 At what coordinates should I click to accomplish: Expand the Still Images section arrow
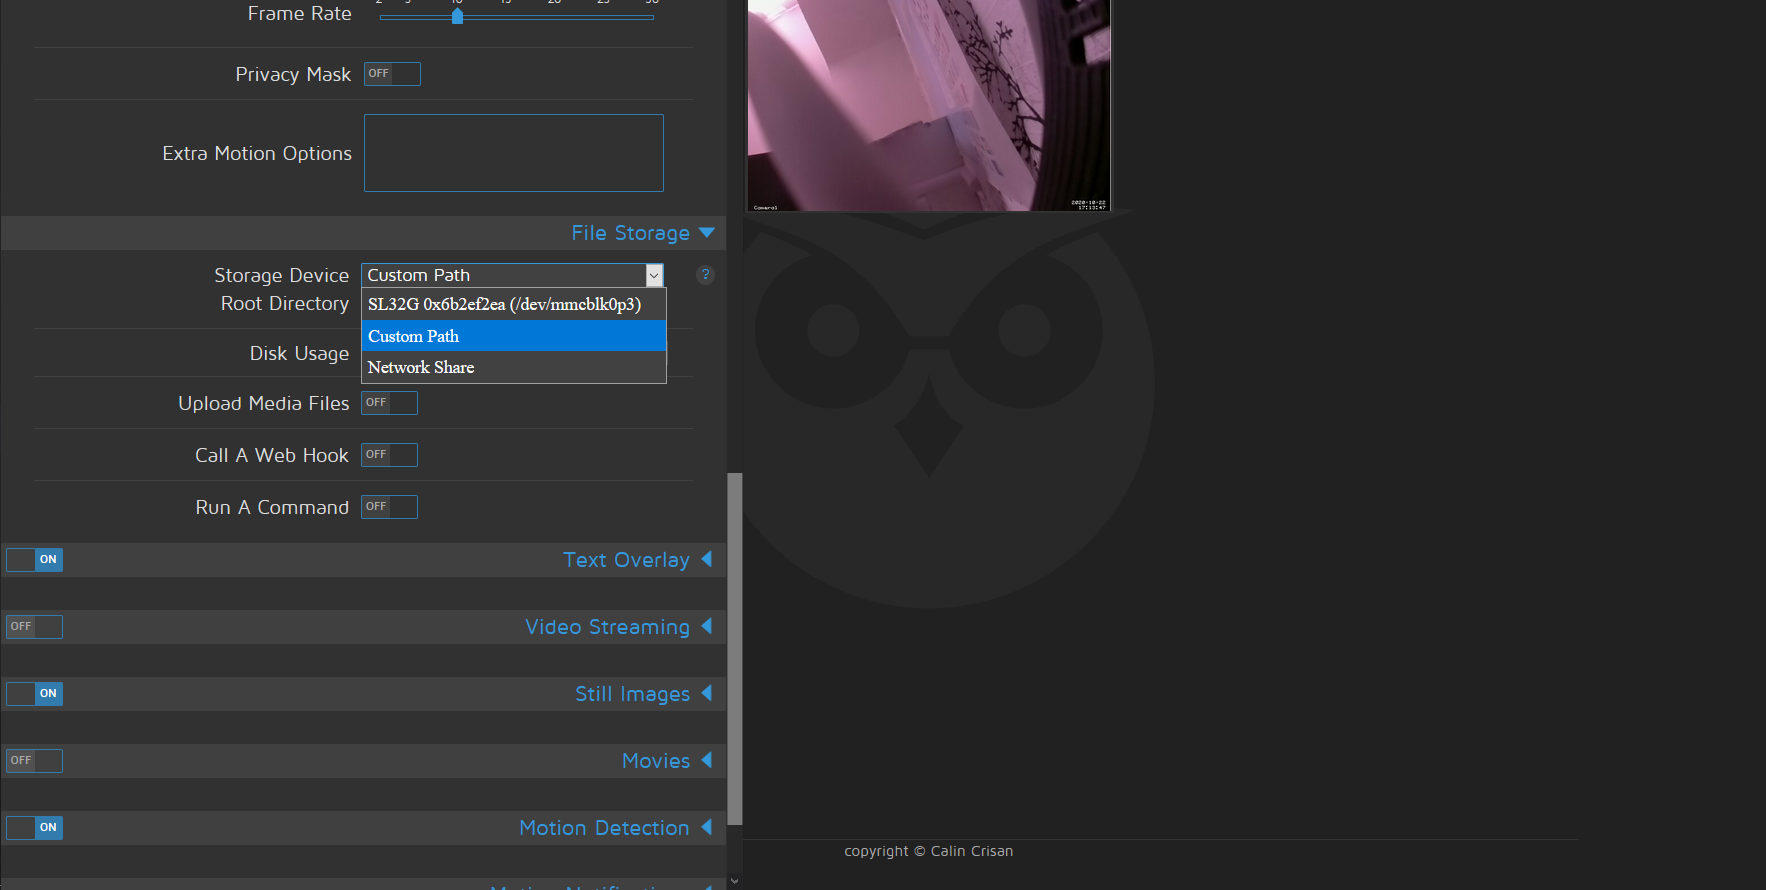[707, 693]
